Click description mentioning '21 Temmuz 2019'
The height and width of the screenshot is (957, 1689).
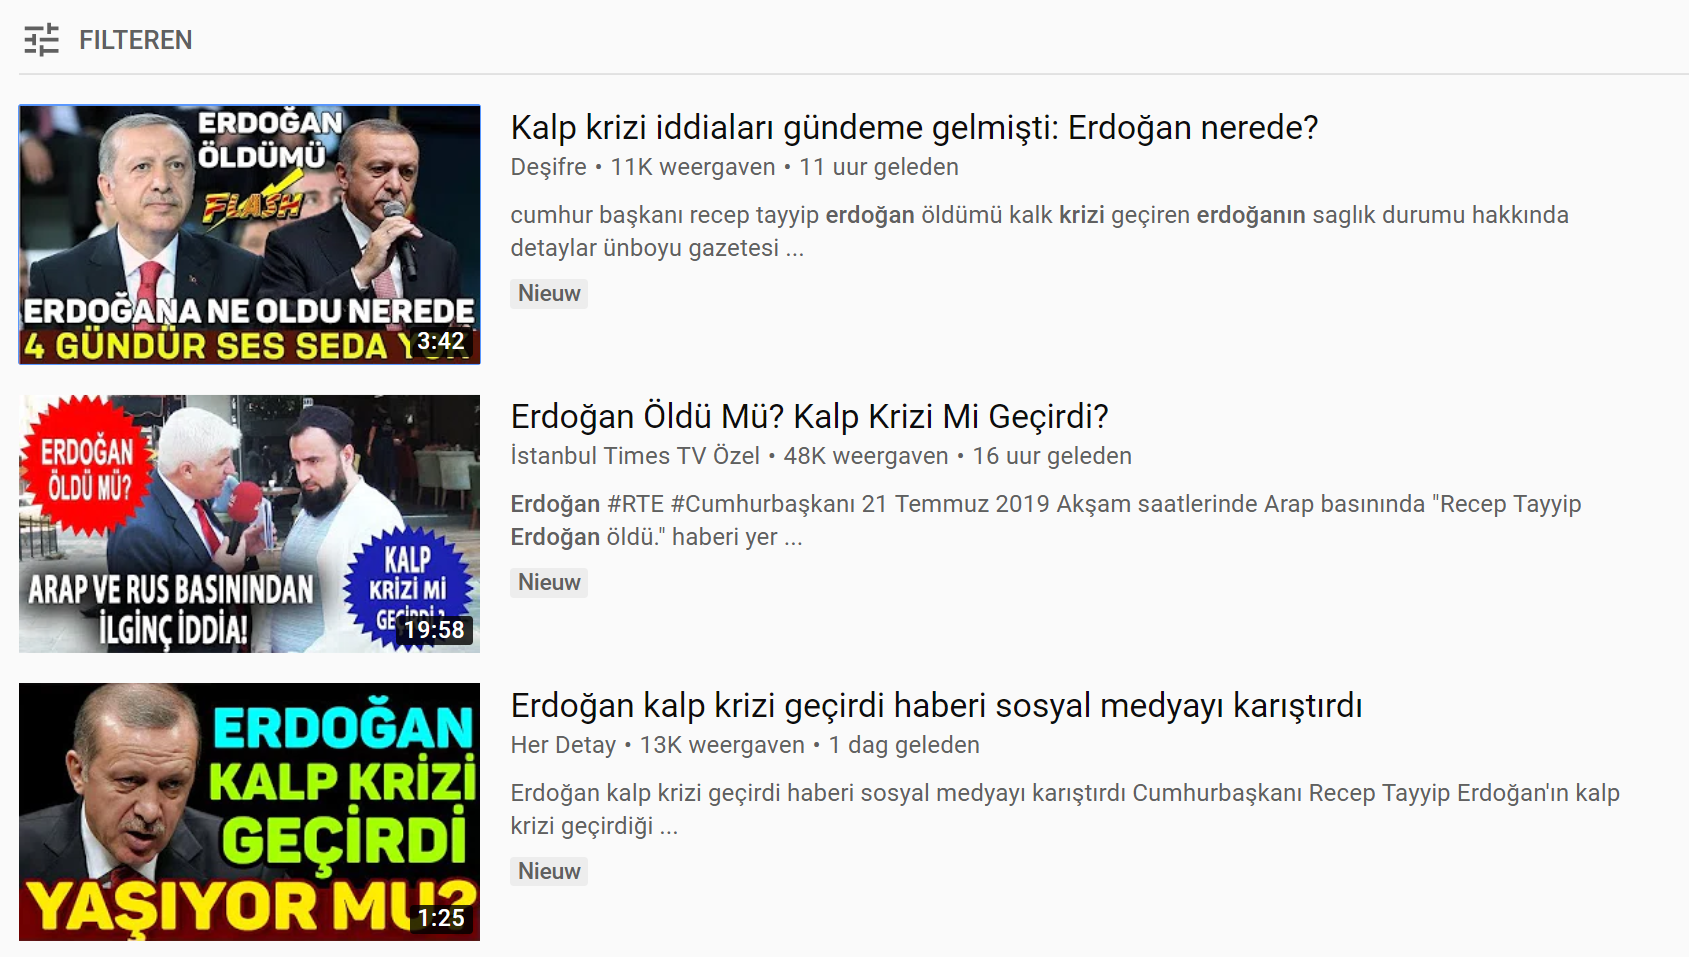pyautogui.click(x=1045, y=520)
